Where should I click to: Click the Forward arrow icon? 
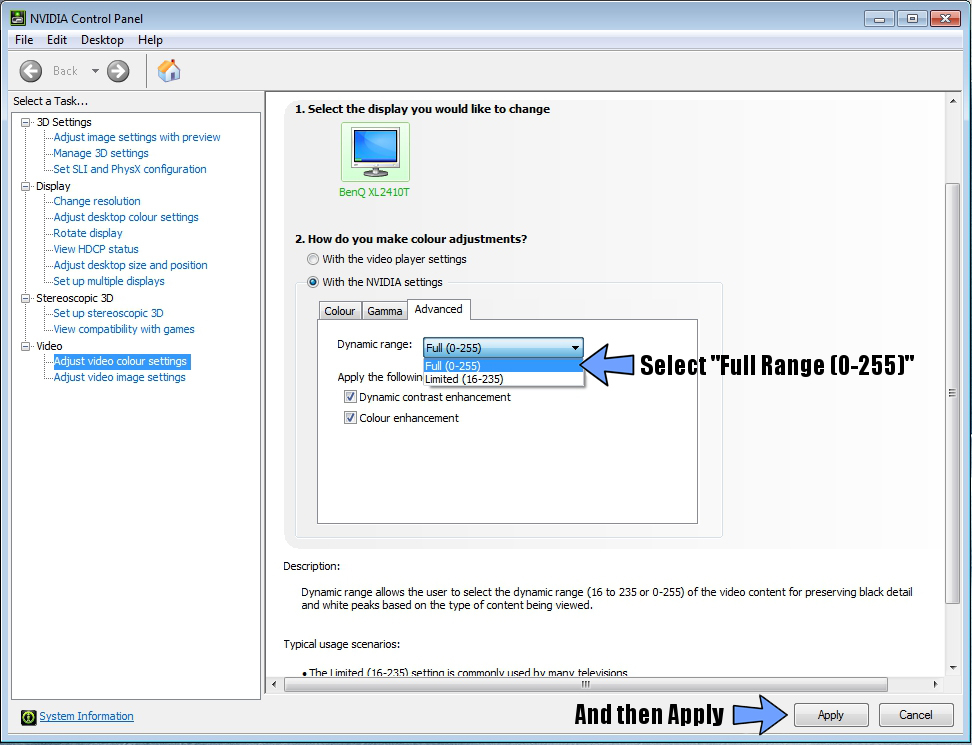tap(118, 71)
